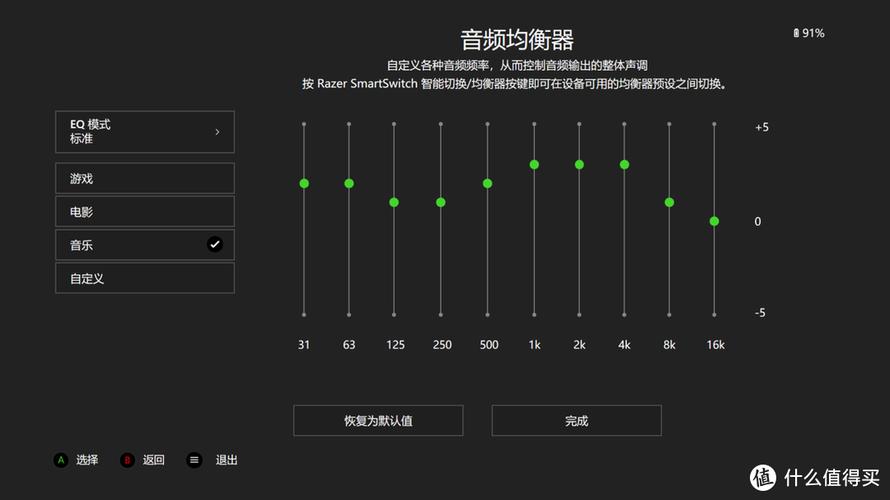Click the green A 选择 button icon
The image size is (890, 500).
click(61, 460)
